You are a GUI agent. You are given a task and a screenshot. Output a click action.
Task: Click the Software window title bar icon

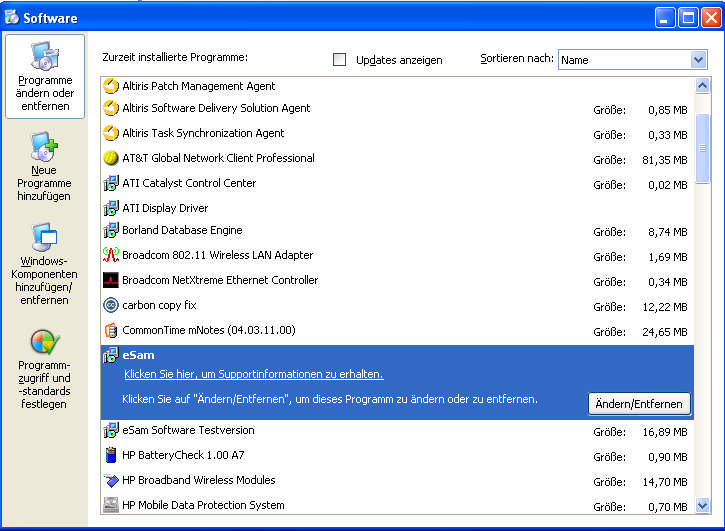[12, 17]
